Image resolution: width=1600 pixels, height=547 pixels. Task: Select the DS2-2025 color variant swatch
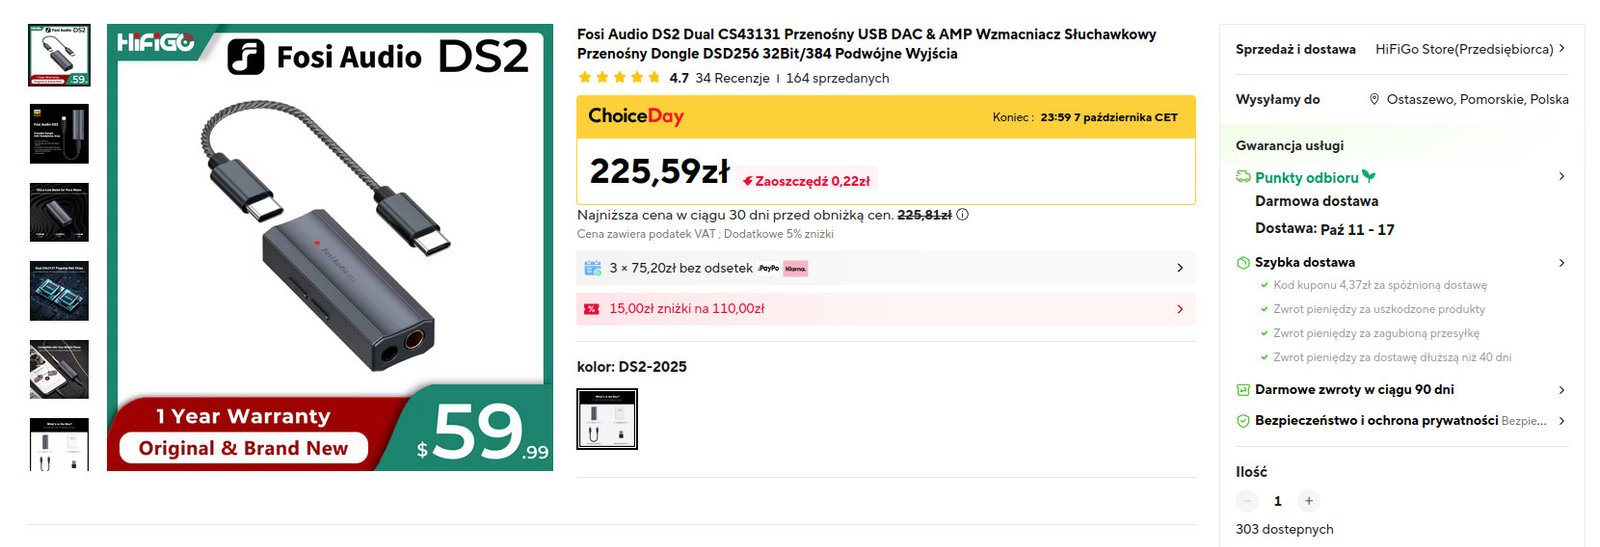tap(607, 419)
